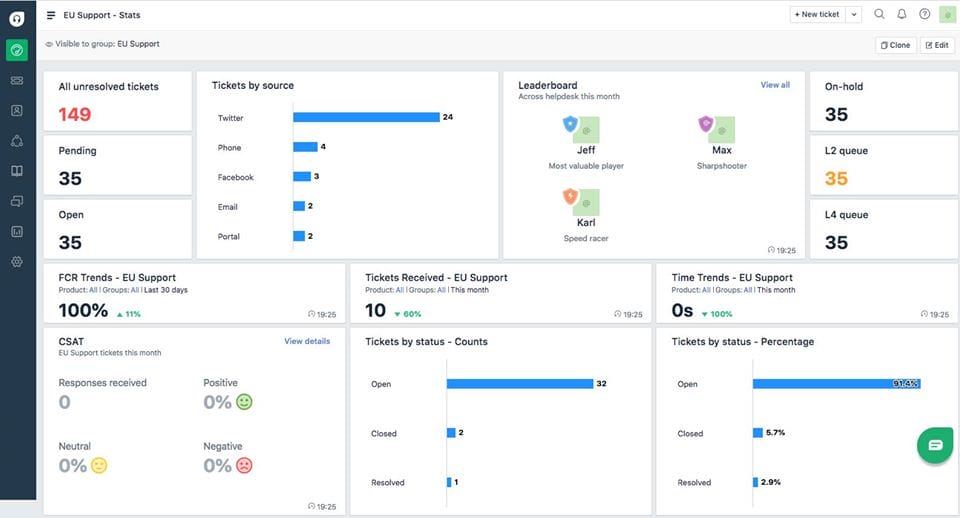Viewport: 960px width, 518px height.
Task: Open the Reports chart icon in sidebar
Action: pos(17,231)
